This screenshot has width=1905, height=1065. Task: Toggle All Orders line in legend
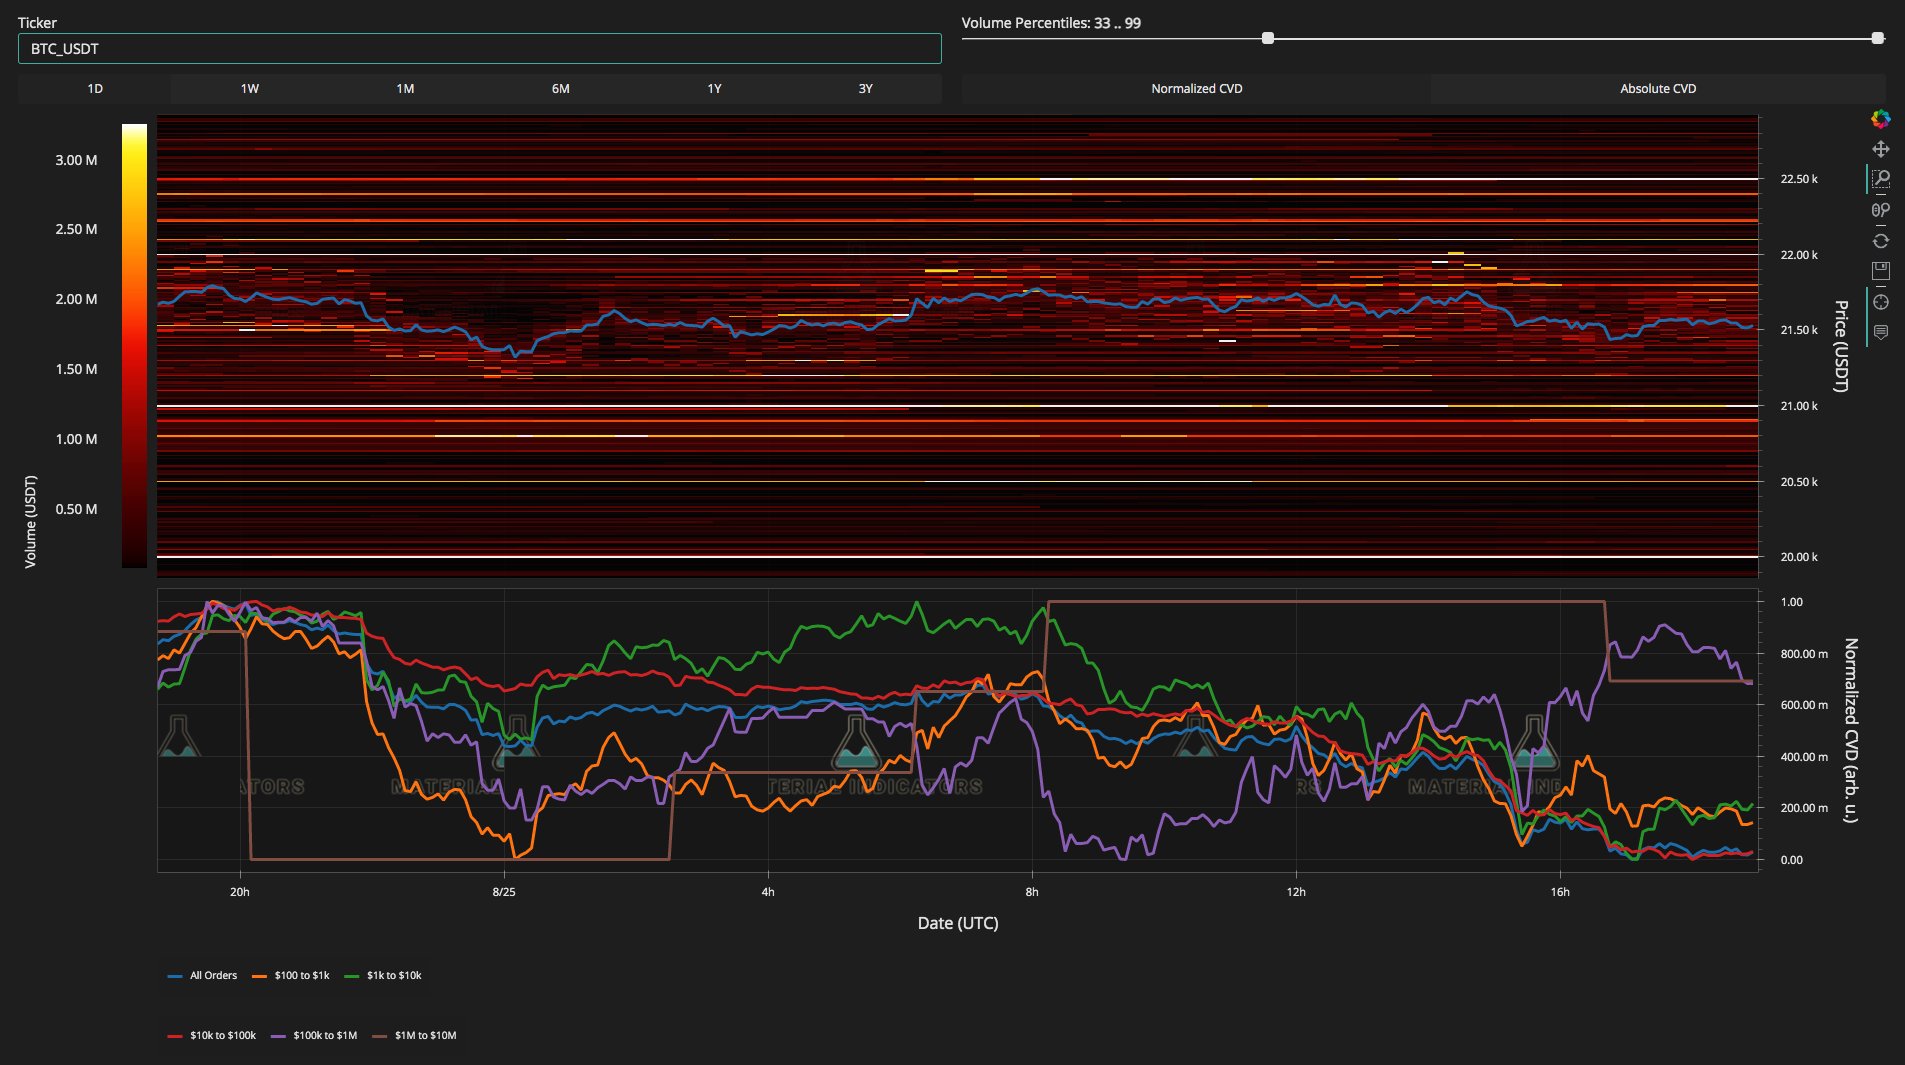[213, 975]
